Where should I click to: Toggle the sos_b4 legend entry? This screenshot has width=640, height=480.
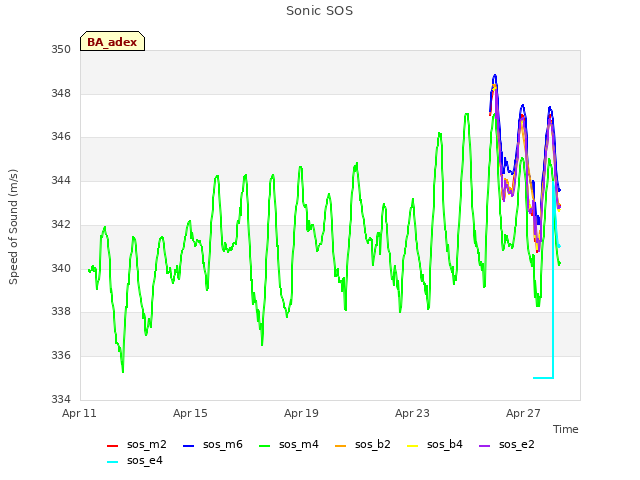(x=435, y=444)
